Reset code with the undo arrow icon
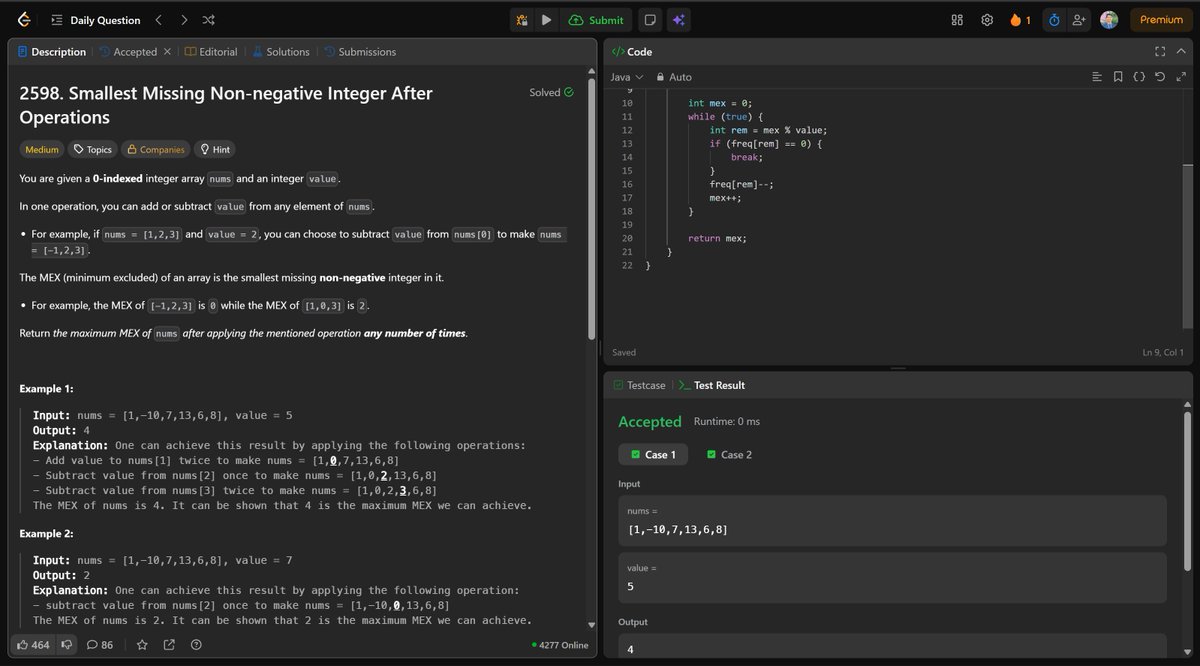 coord(1160,77)
